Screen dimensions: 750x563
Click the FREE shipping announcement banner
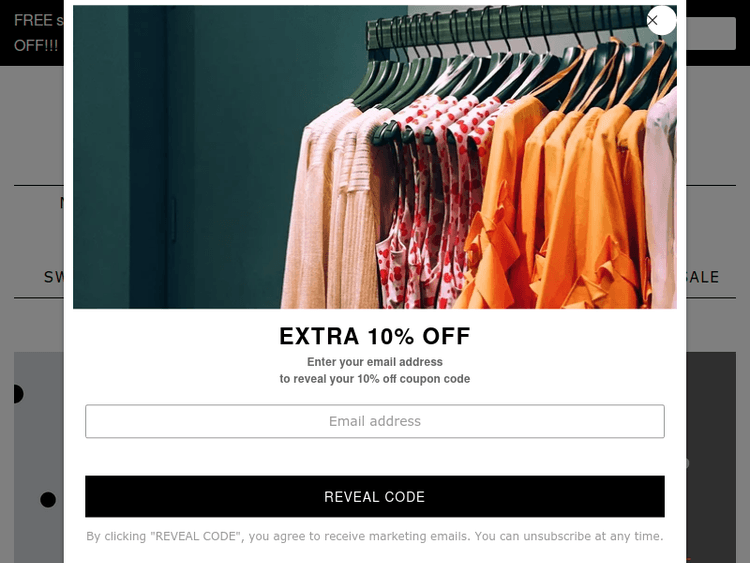click(x=38, y=33)
